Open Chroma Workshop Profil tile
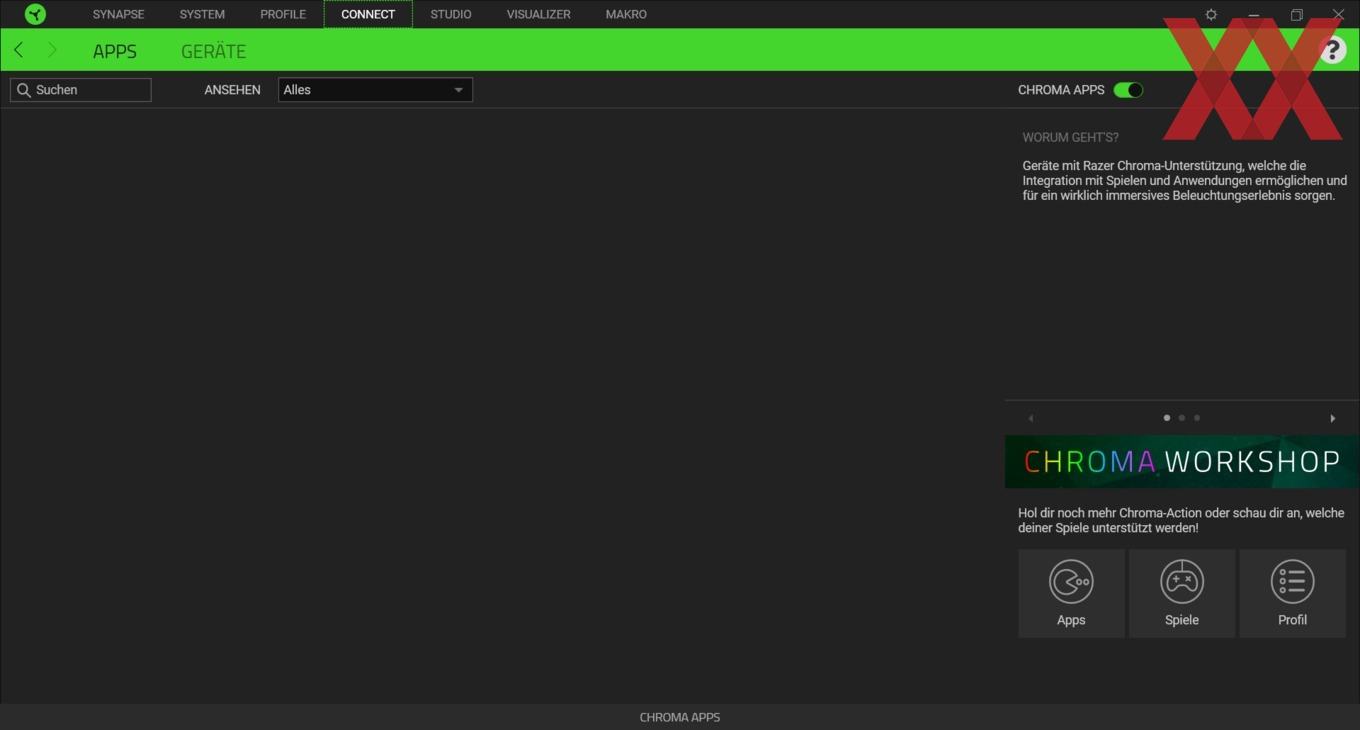The image size is (1360, 730). pyautogui.click(x=1292, y=593)
